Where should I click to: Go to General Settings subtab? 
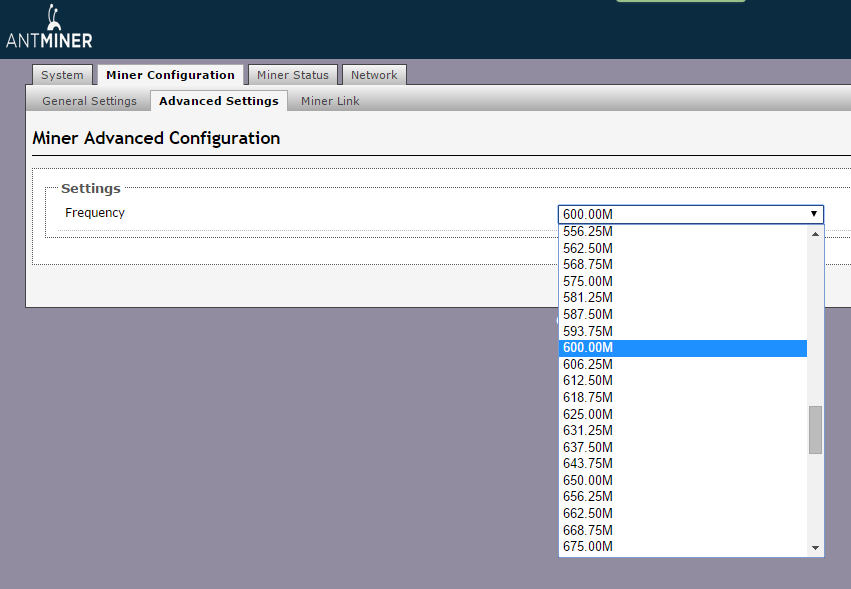[x=89, y=101]
